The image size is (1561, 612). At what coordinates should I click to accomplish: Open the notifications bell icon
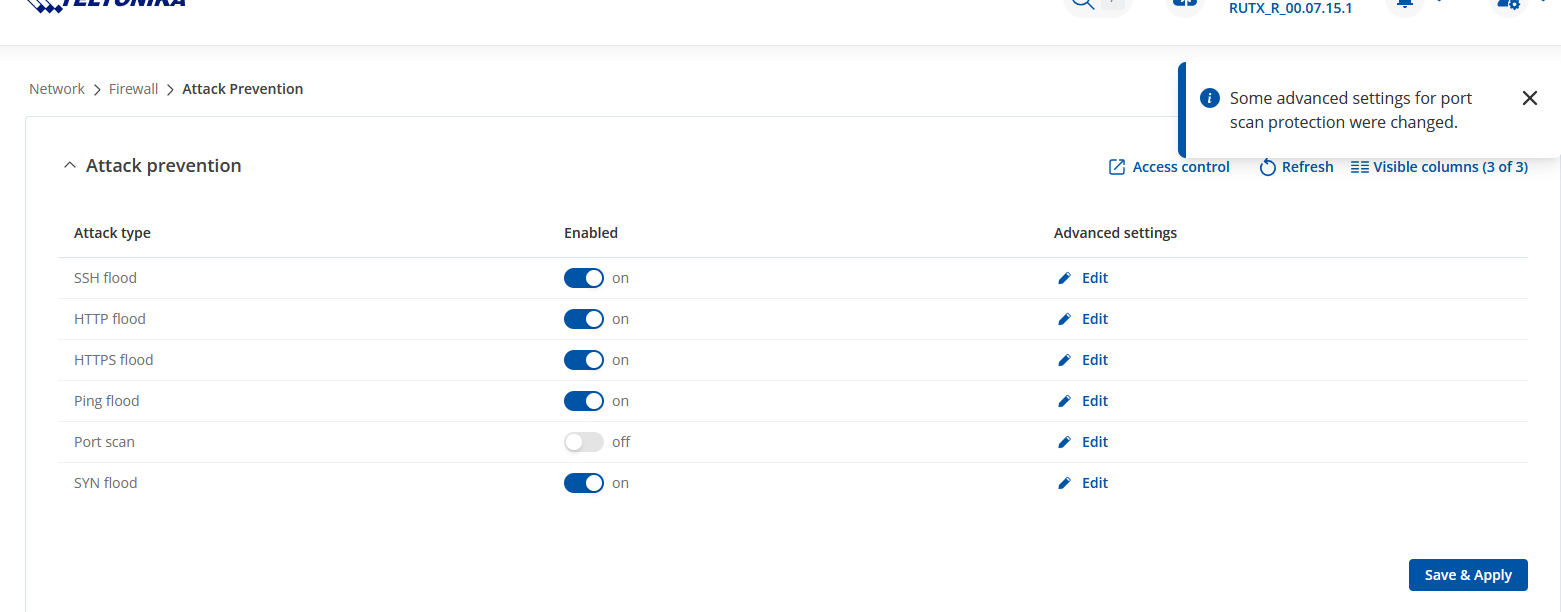pos(1404,4)
